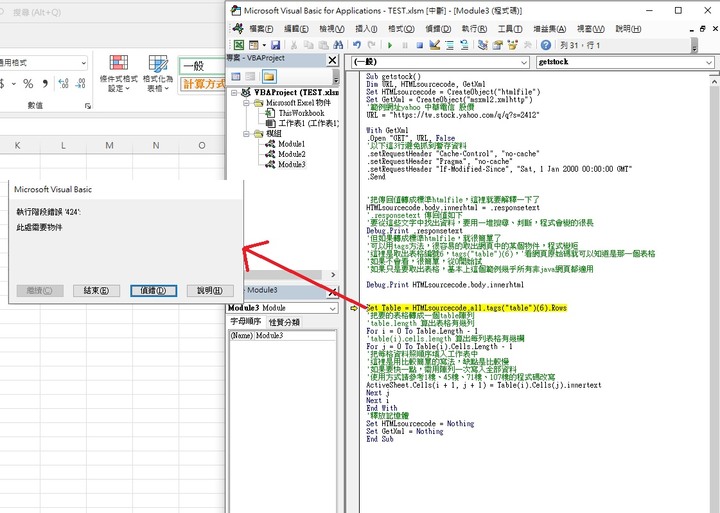The height and width of the screenshot is (513, 720).
Task: Reset execution with the blue stop icon
Action: click(419, 45)
